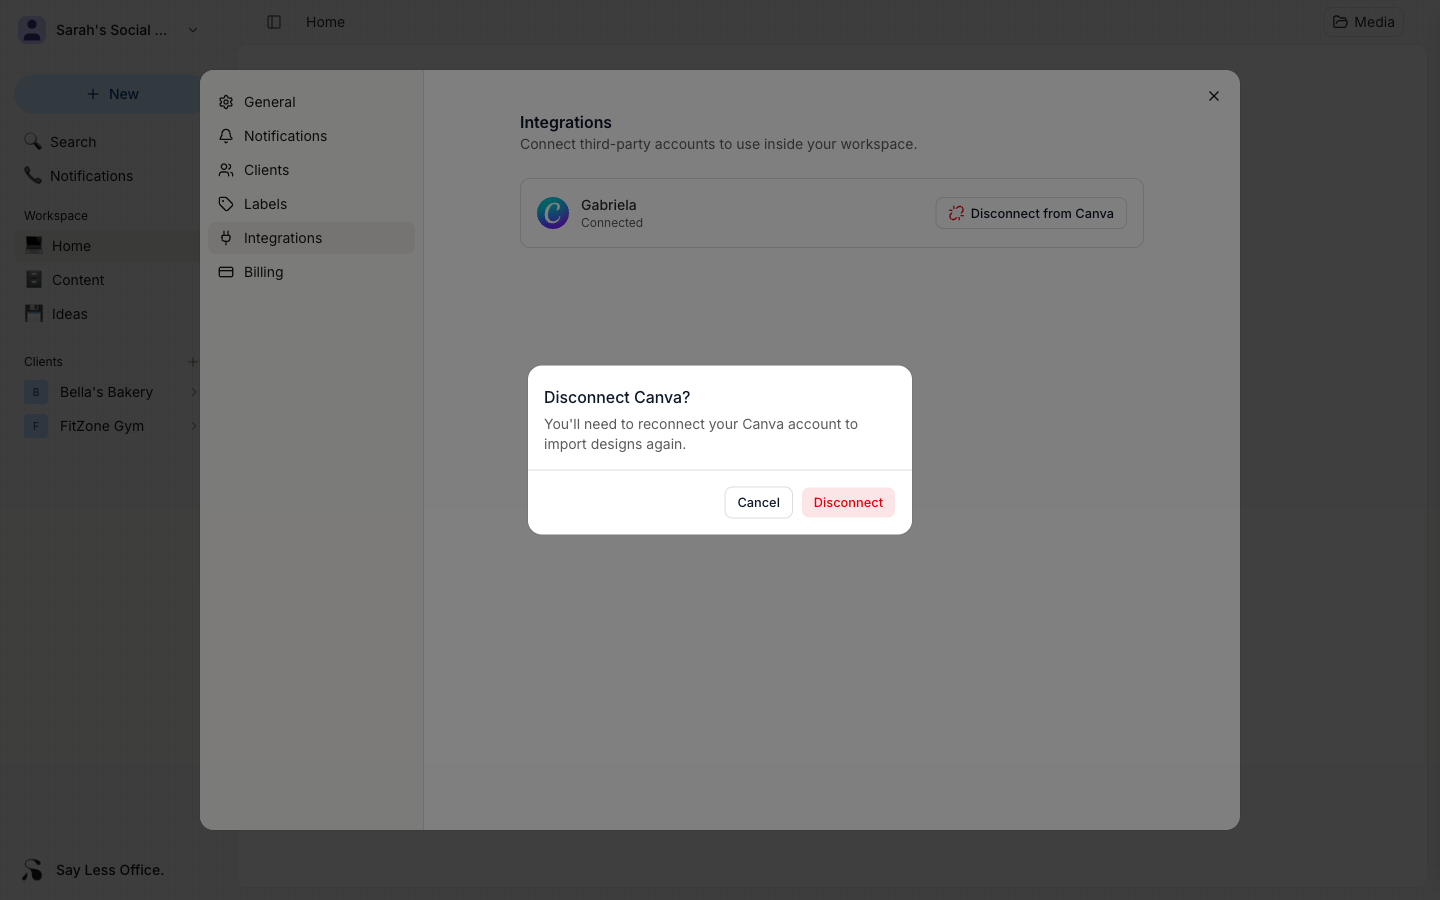The image size is (1440, 900).
Task: Toggle the sidebar panel icon
Action: pos(274,22)
